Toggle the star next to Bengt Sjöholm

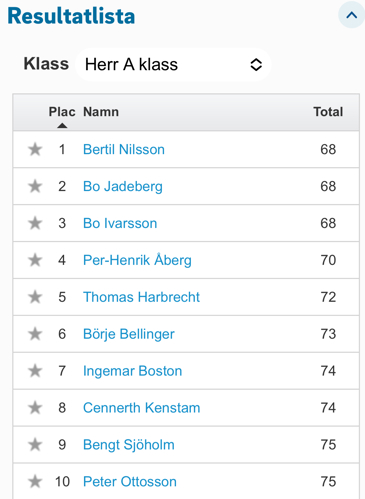tap(35, 445)
